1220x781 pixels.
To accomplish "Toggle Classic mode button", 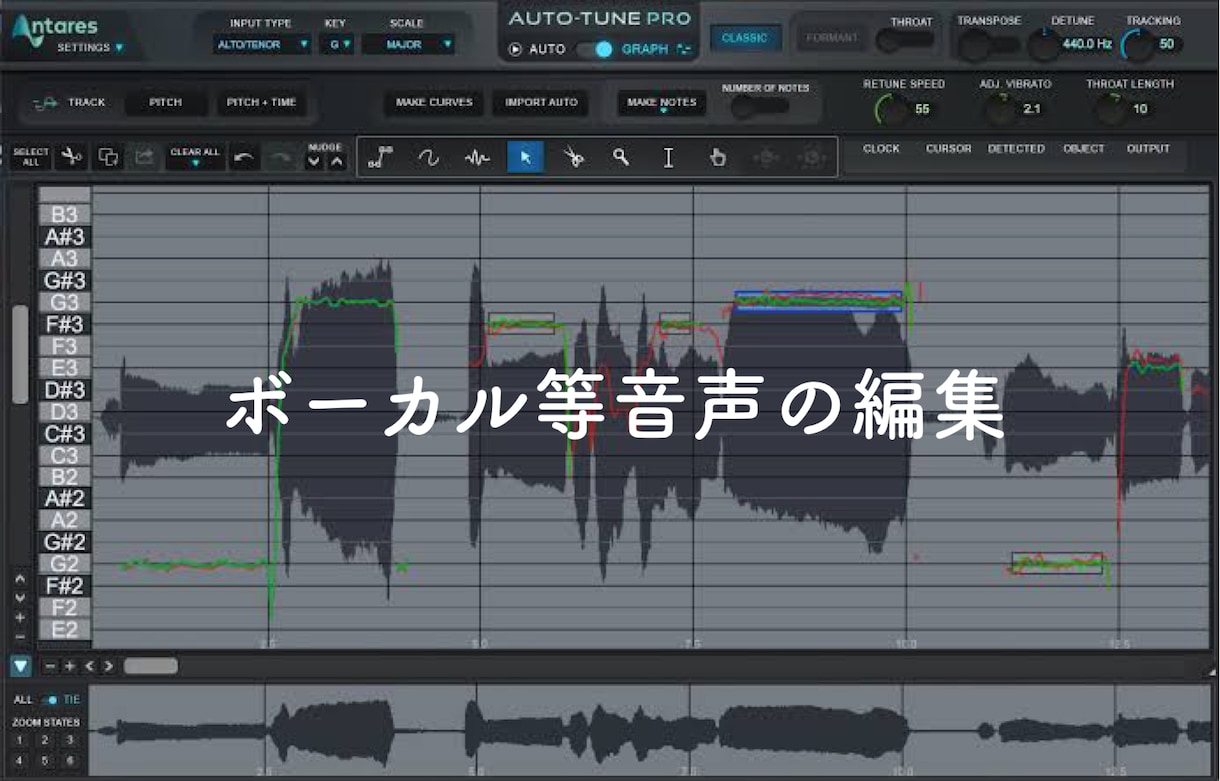I will coord(744,38).
